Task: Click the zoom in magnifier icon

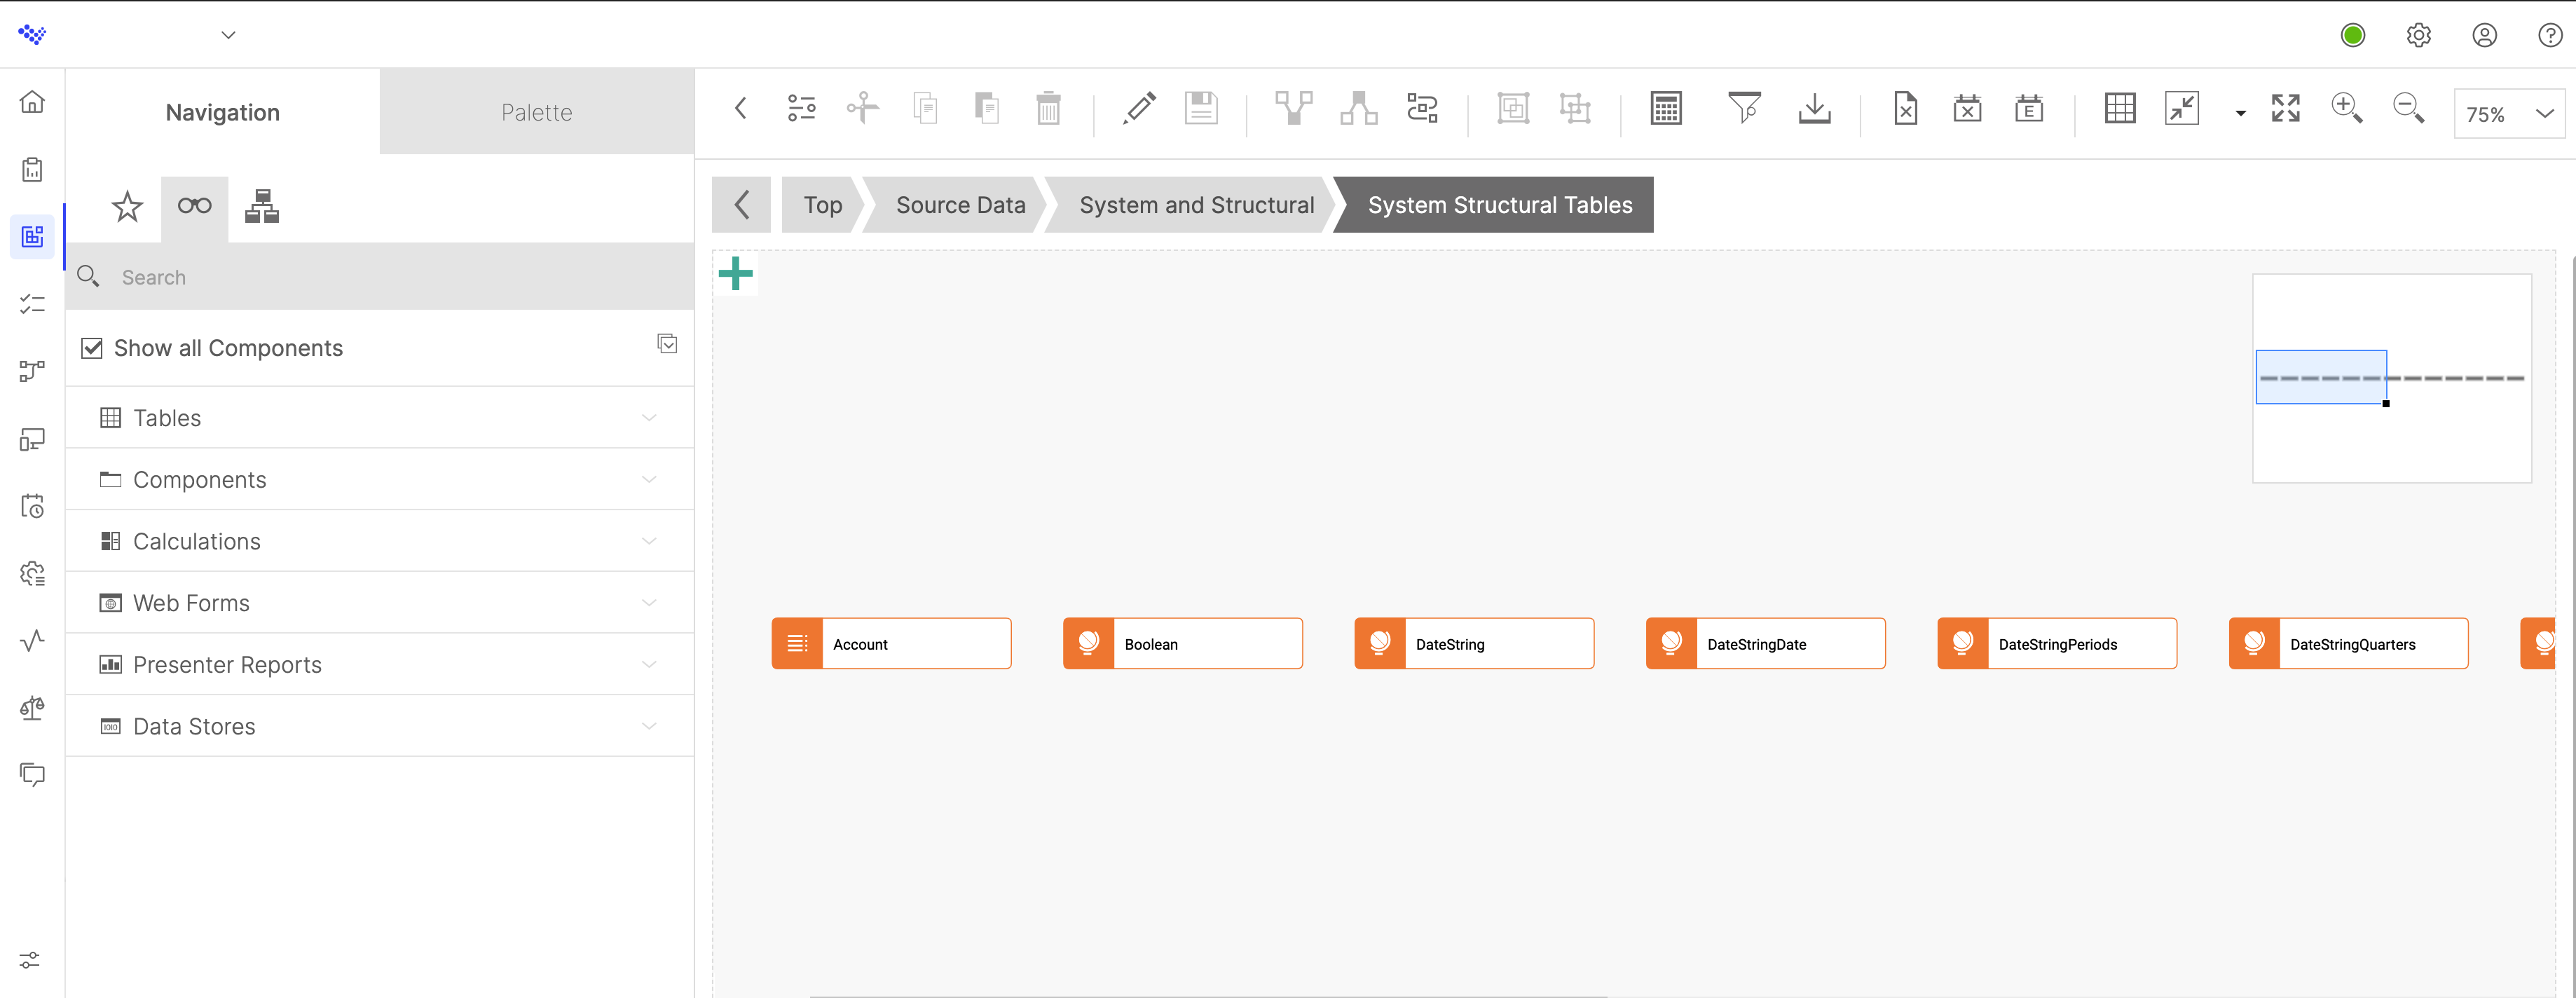Action: (x=2346, y=108)
